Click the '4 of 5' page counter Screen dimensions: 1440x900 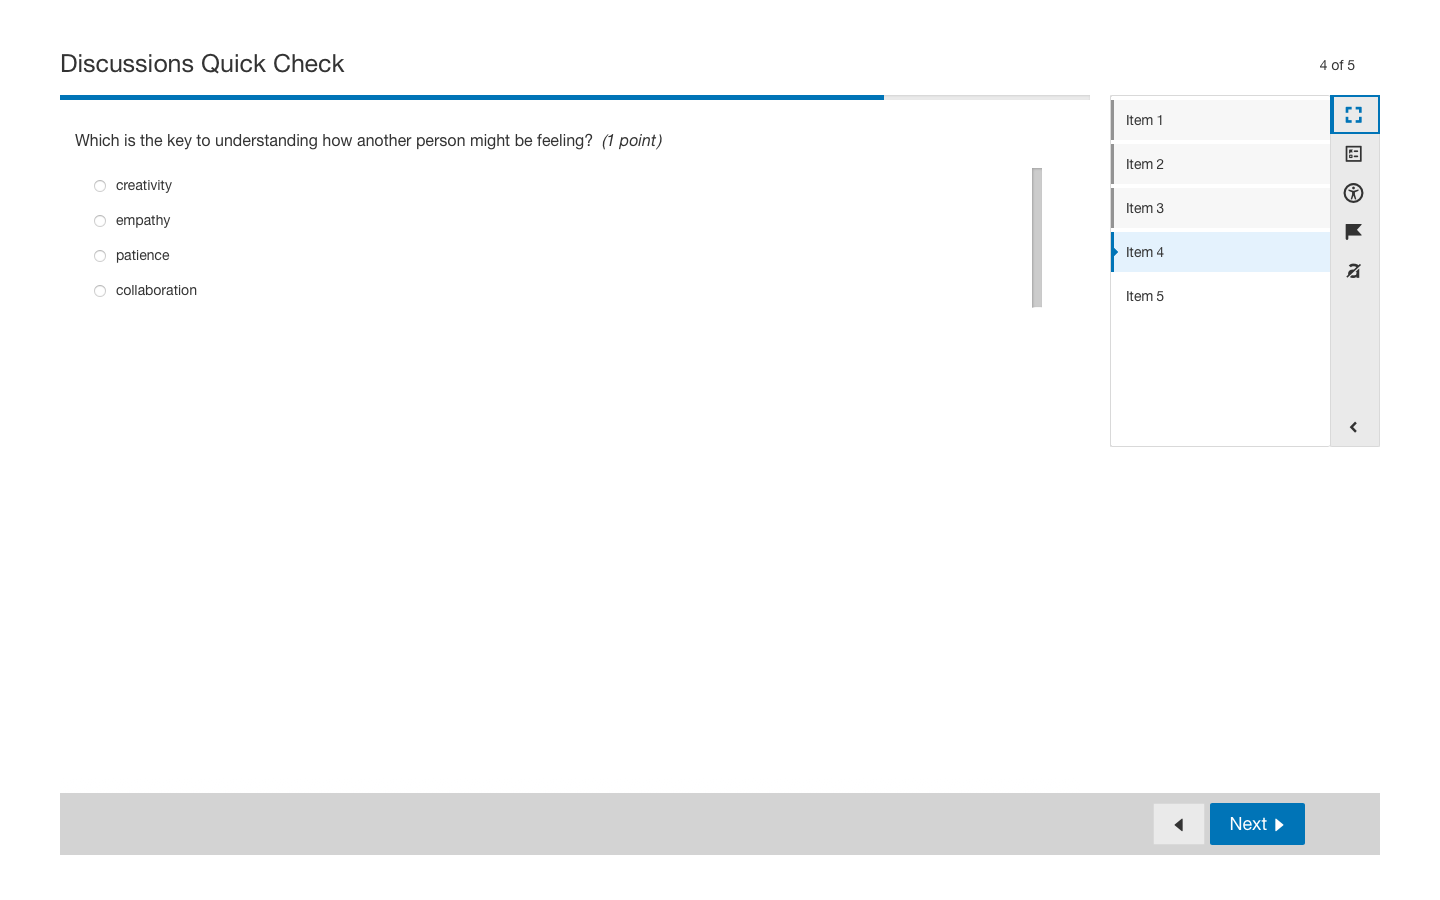tap(1337, 65)
